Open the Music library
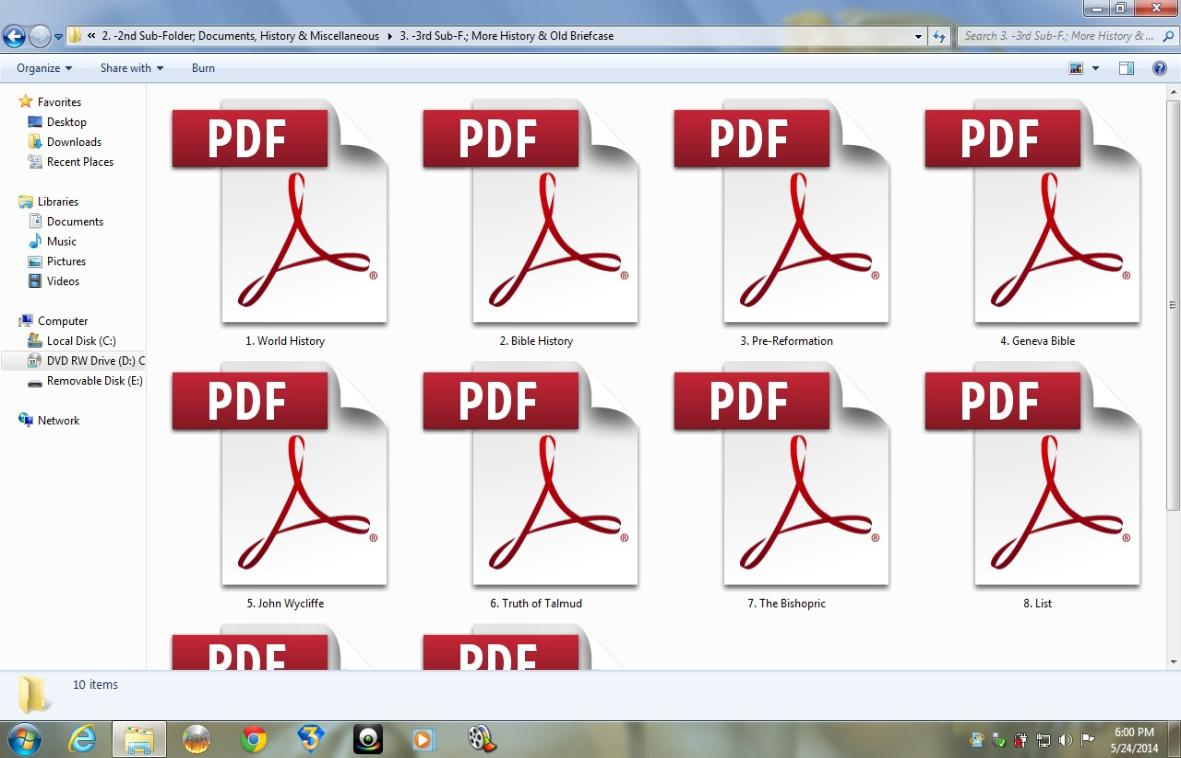 (52, 241)
